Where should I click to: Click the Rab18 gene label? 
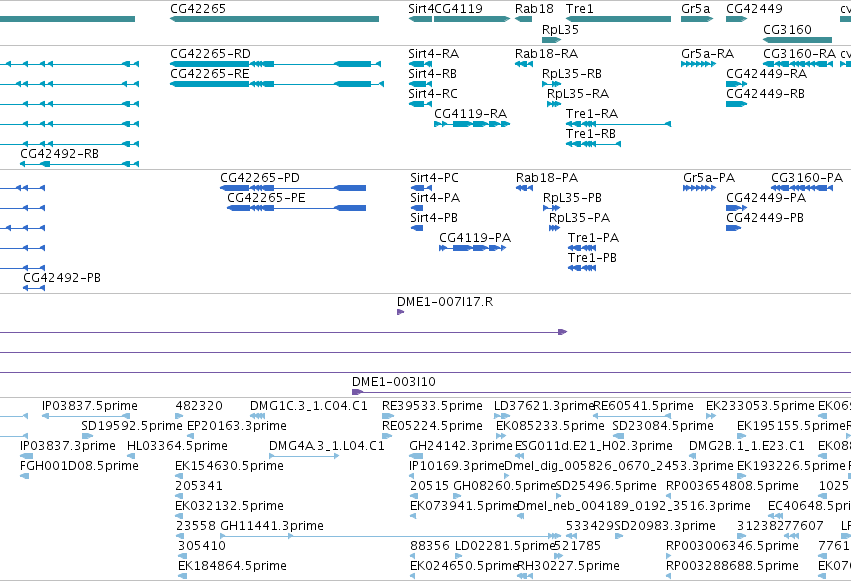pyautogui.click(x=534, y=9)
